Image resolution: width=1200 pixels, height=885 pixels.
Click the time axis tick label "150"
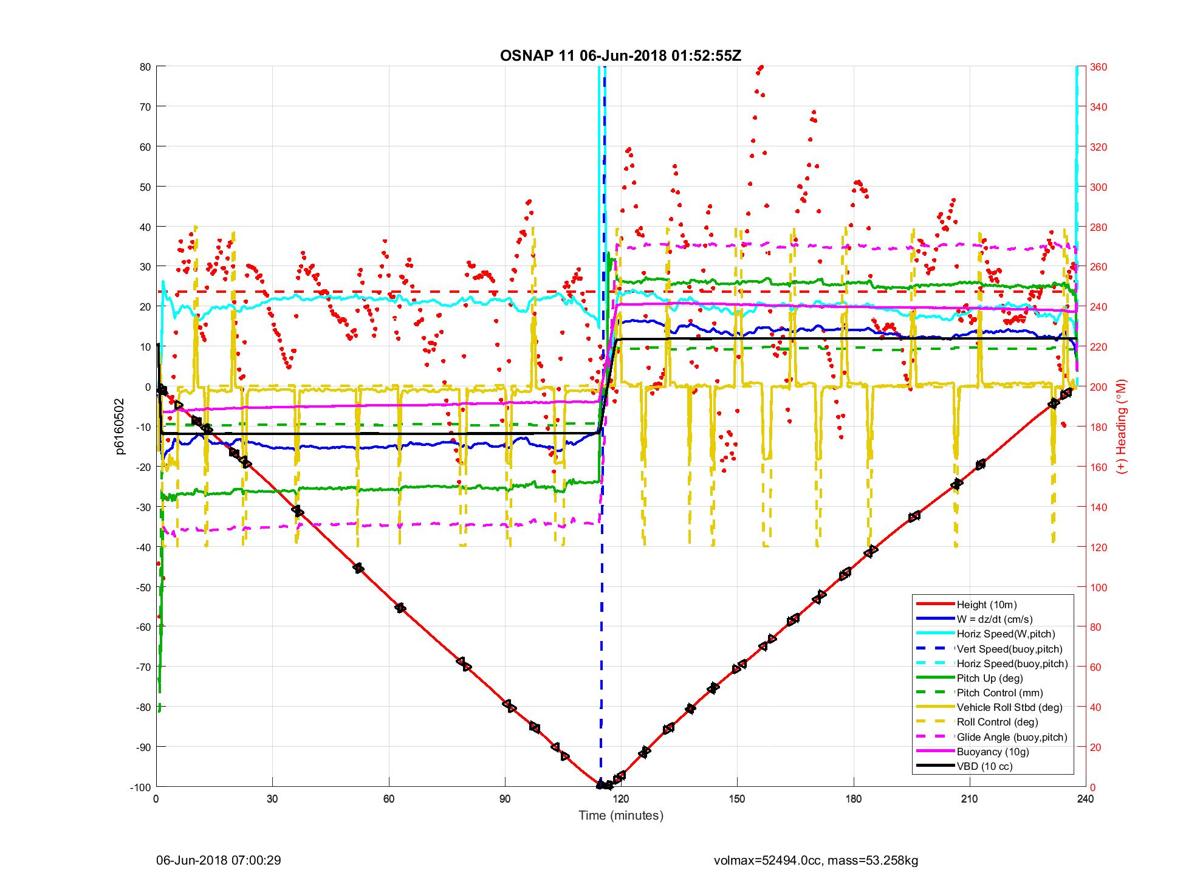click(x=737, y=799)
